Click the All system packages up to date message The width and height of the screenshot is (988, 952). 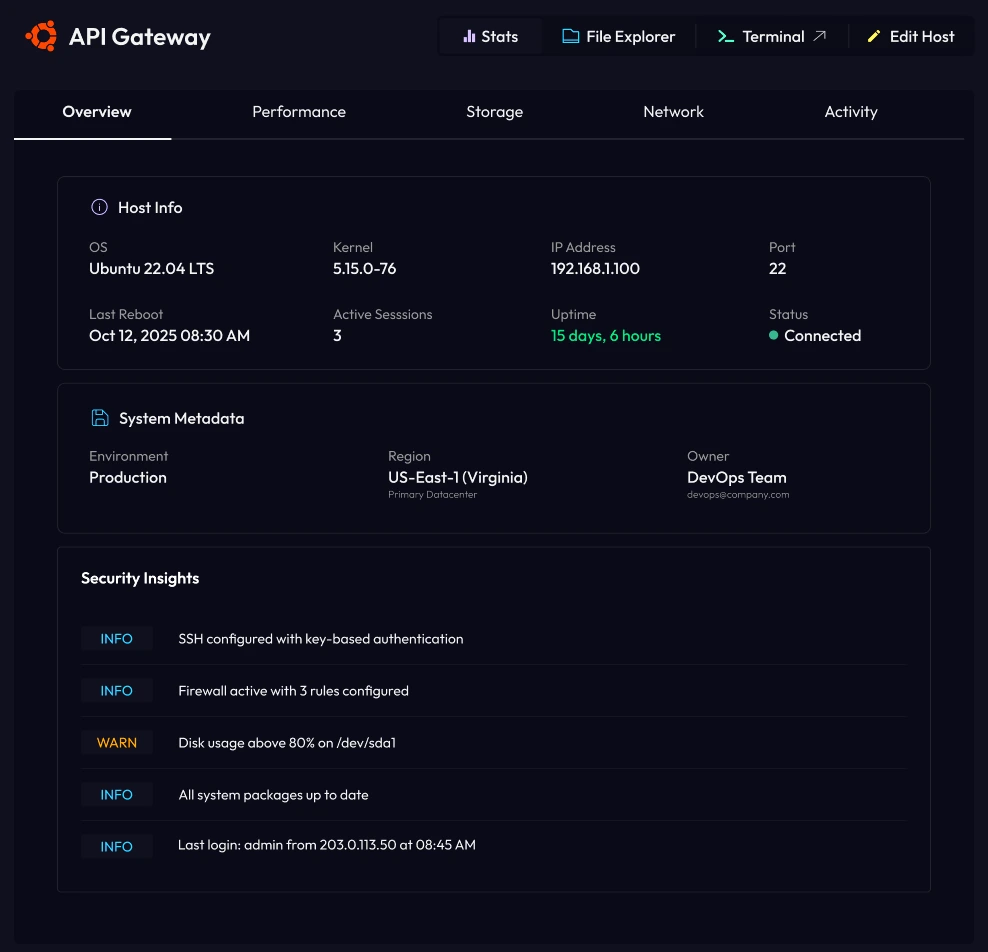pos(273,794)
